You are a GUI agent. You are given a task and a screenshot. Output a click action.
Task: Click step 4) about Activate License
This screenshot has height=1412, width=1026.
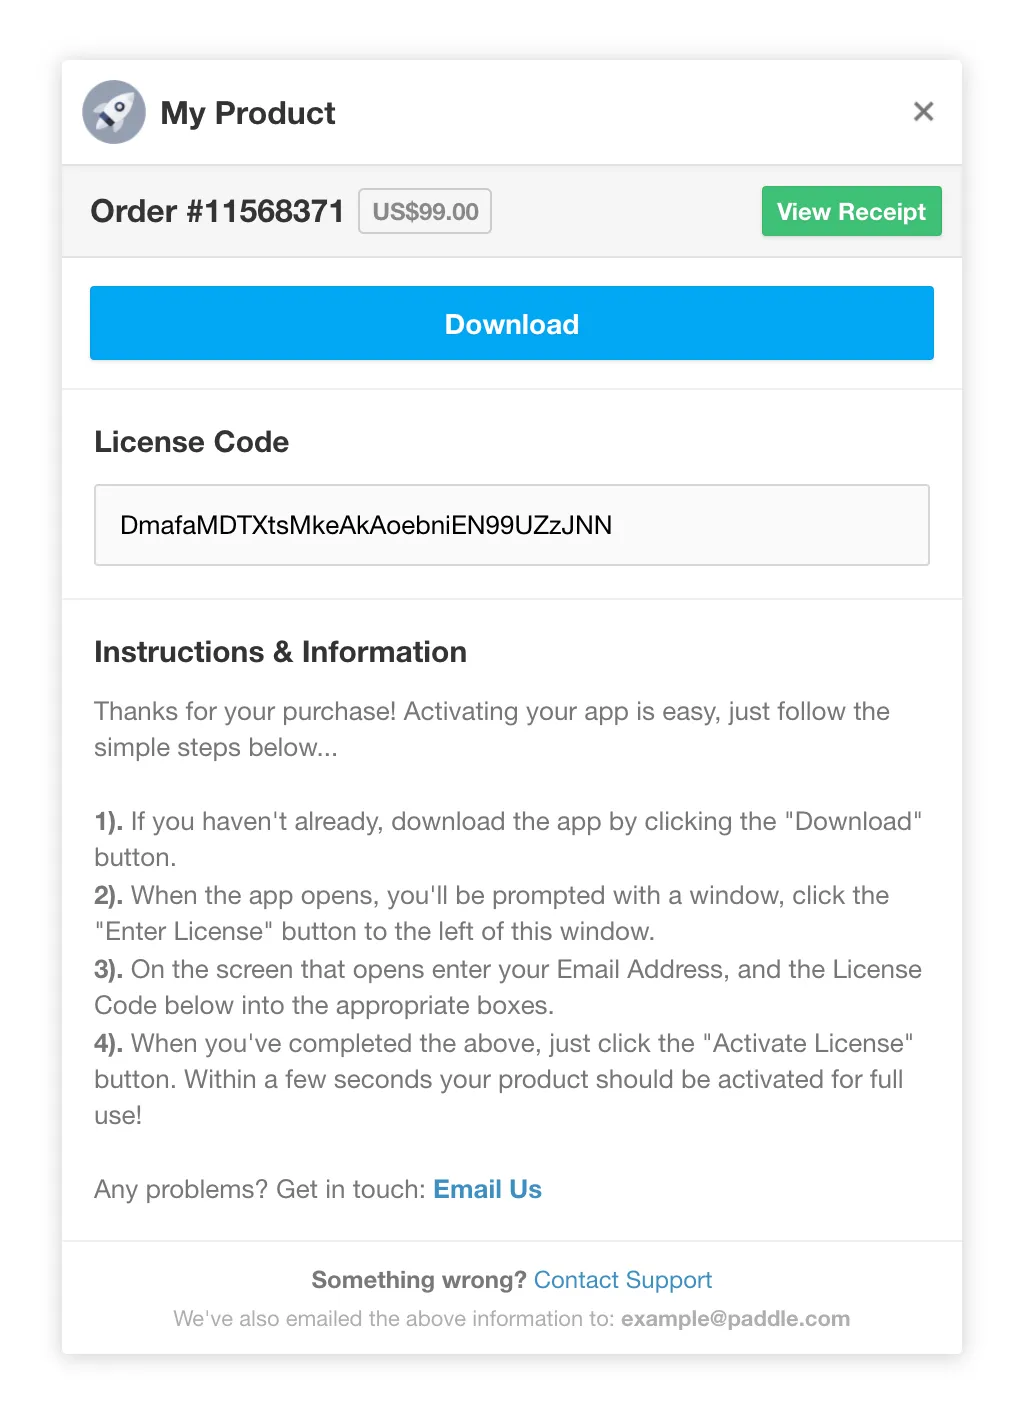pos(503,1078)
